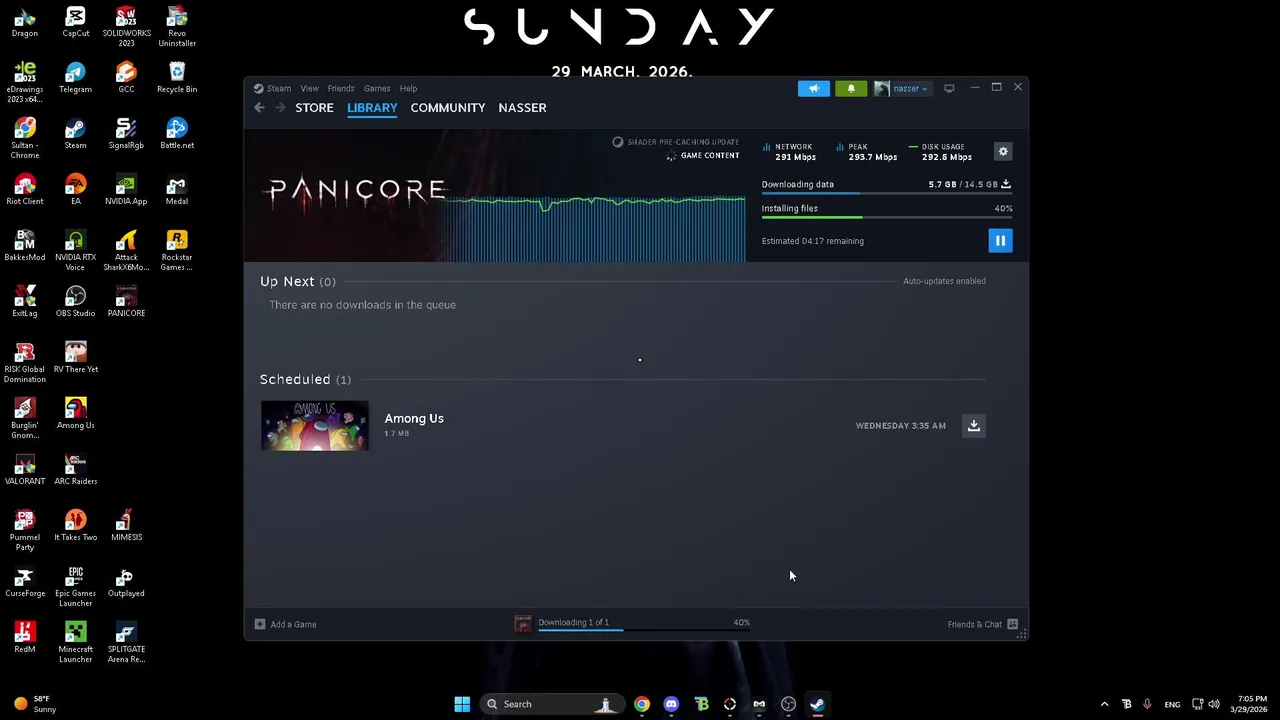Open the Help menu

coord(408,88)
